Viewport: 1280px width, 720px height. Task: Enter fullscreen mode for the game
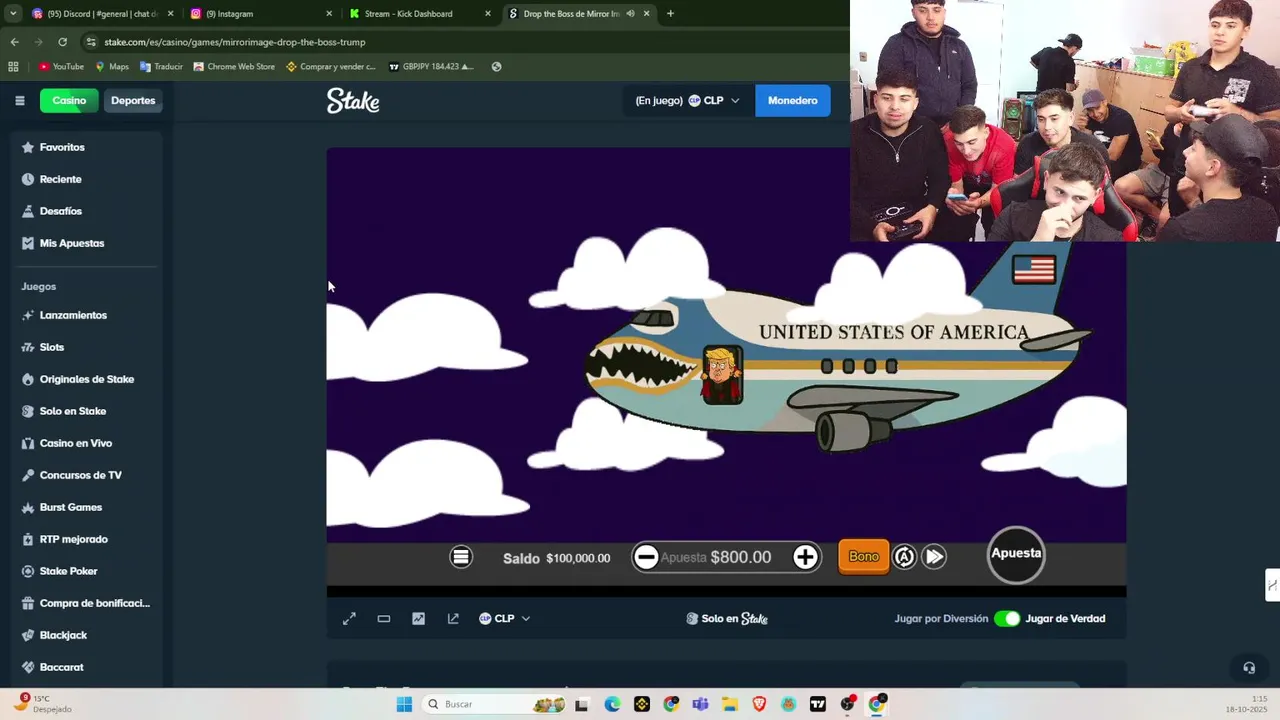[349, 619]
